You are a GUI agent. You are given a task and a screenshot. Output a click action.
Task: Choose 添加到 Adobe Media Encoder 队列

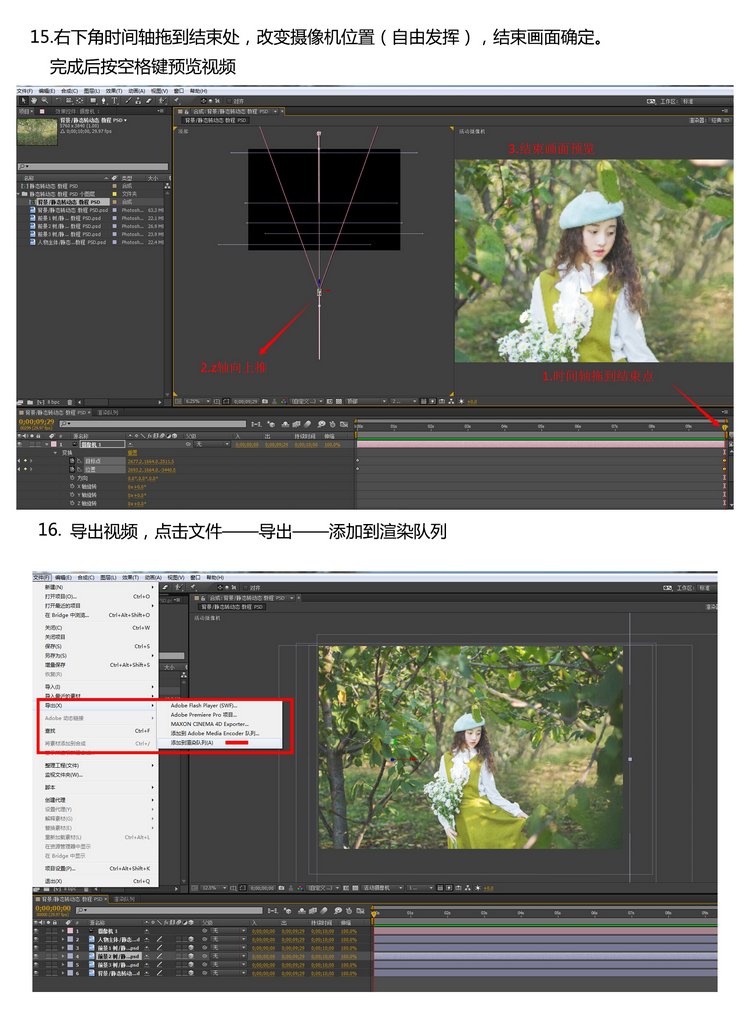(214, 733)
